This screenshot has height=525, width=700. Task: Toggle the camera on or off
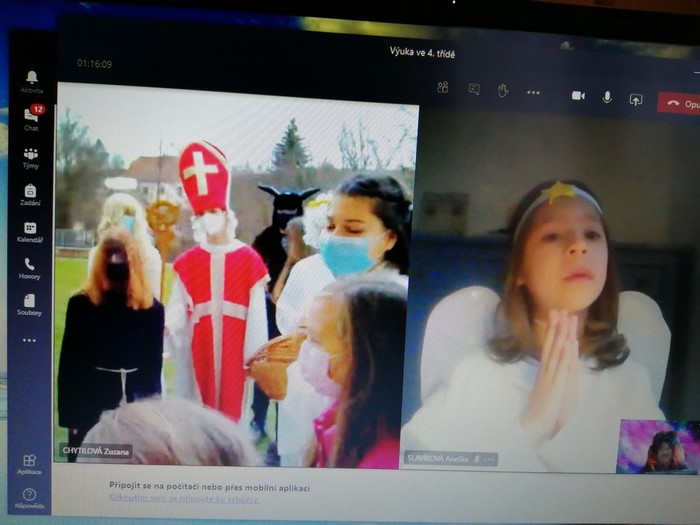click(577, 96)
